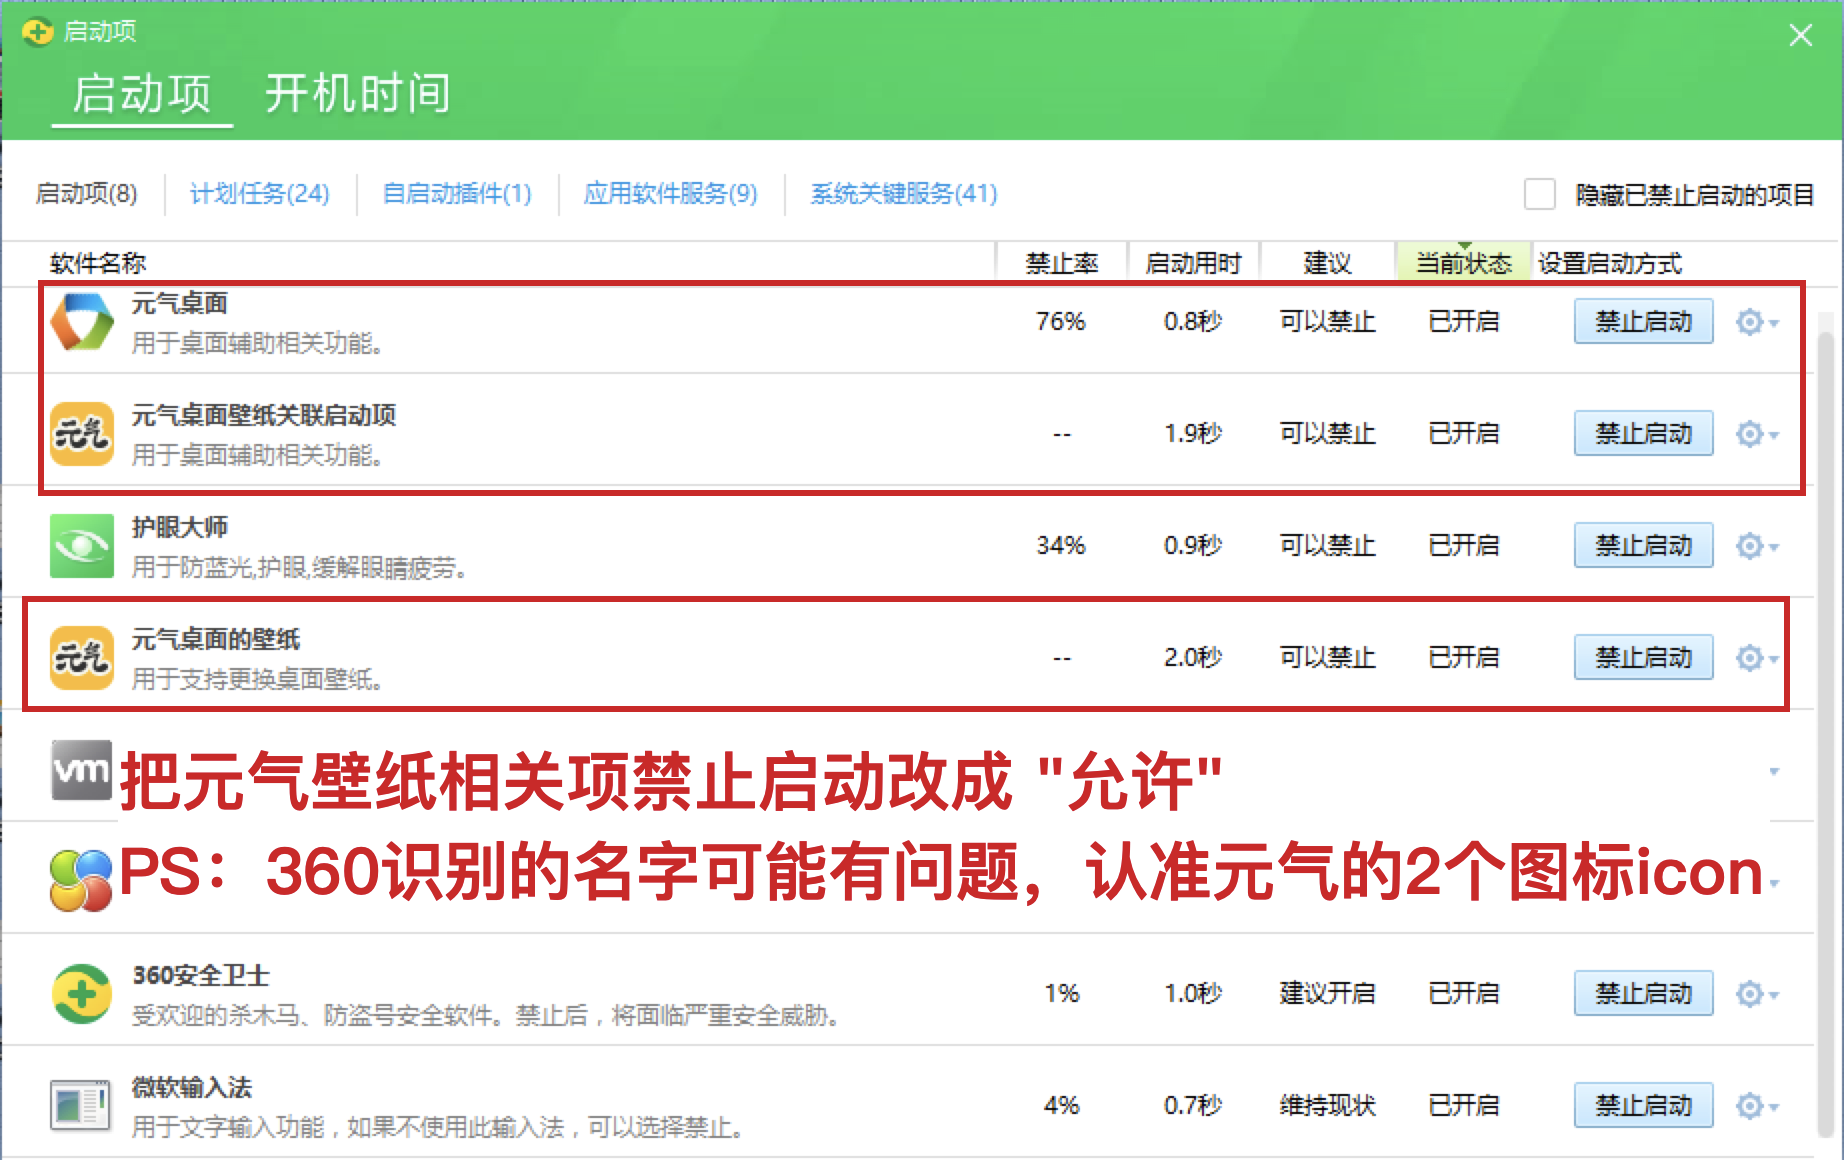The image size is (1844, 1160).
Task: Sort by 启动用时 column header
Action: tap(1193, 263)
